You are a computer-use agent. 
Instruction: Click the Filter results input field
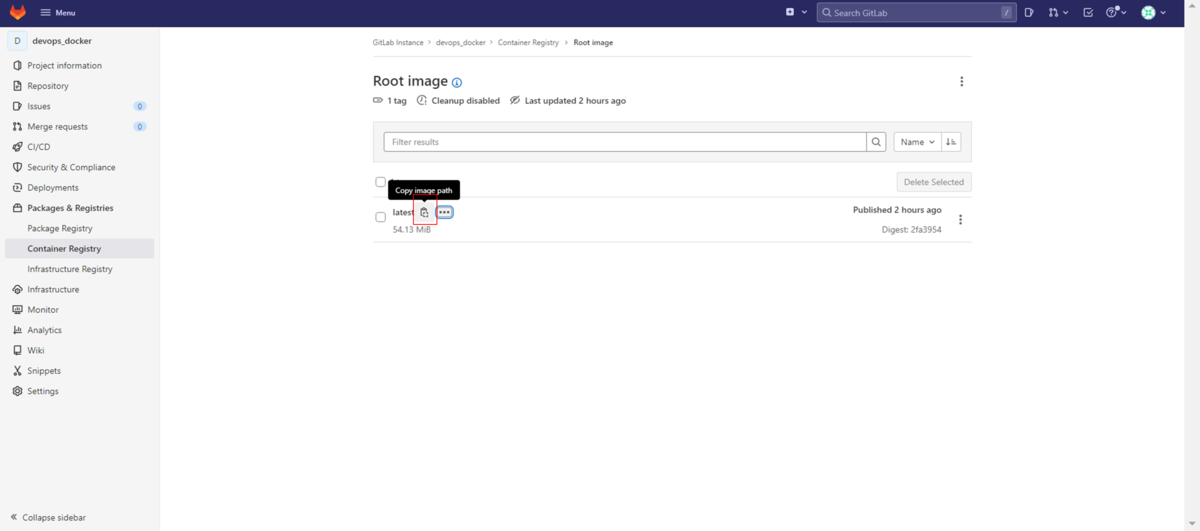pos(624,142)
